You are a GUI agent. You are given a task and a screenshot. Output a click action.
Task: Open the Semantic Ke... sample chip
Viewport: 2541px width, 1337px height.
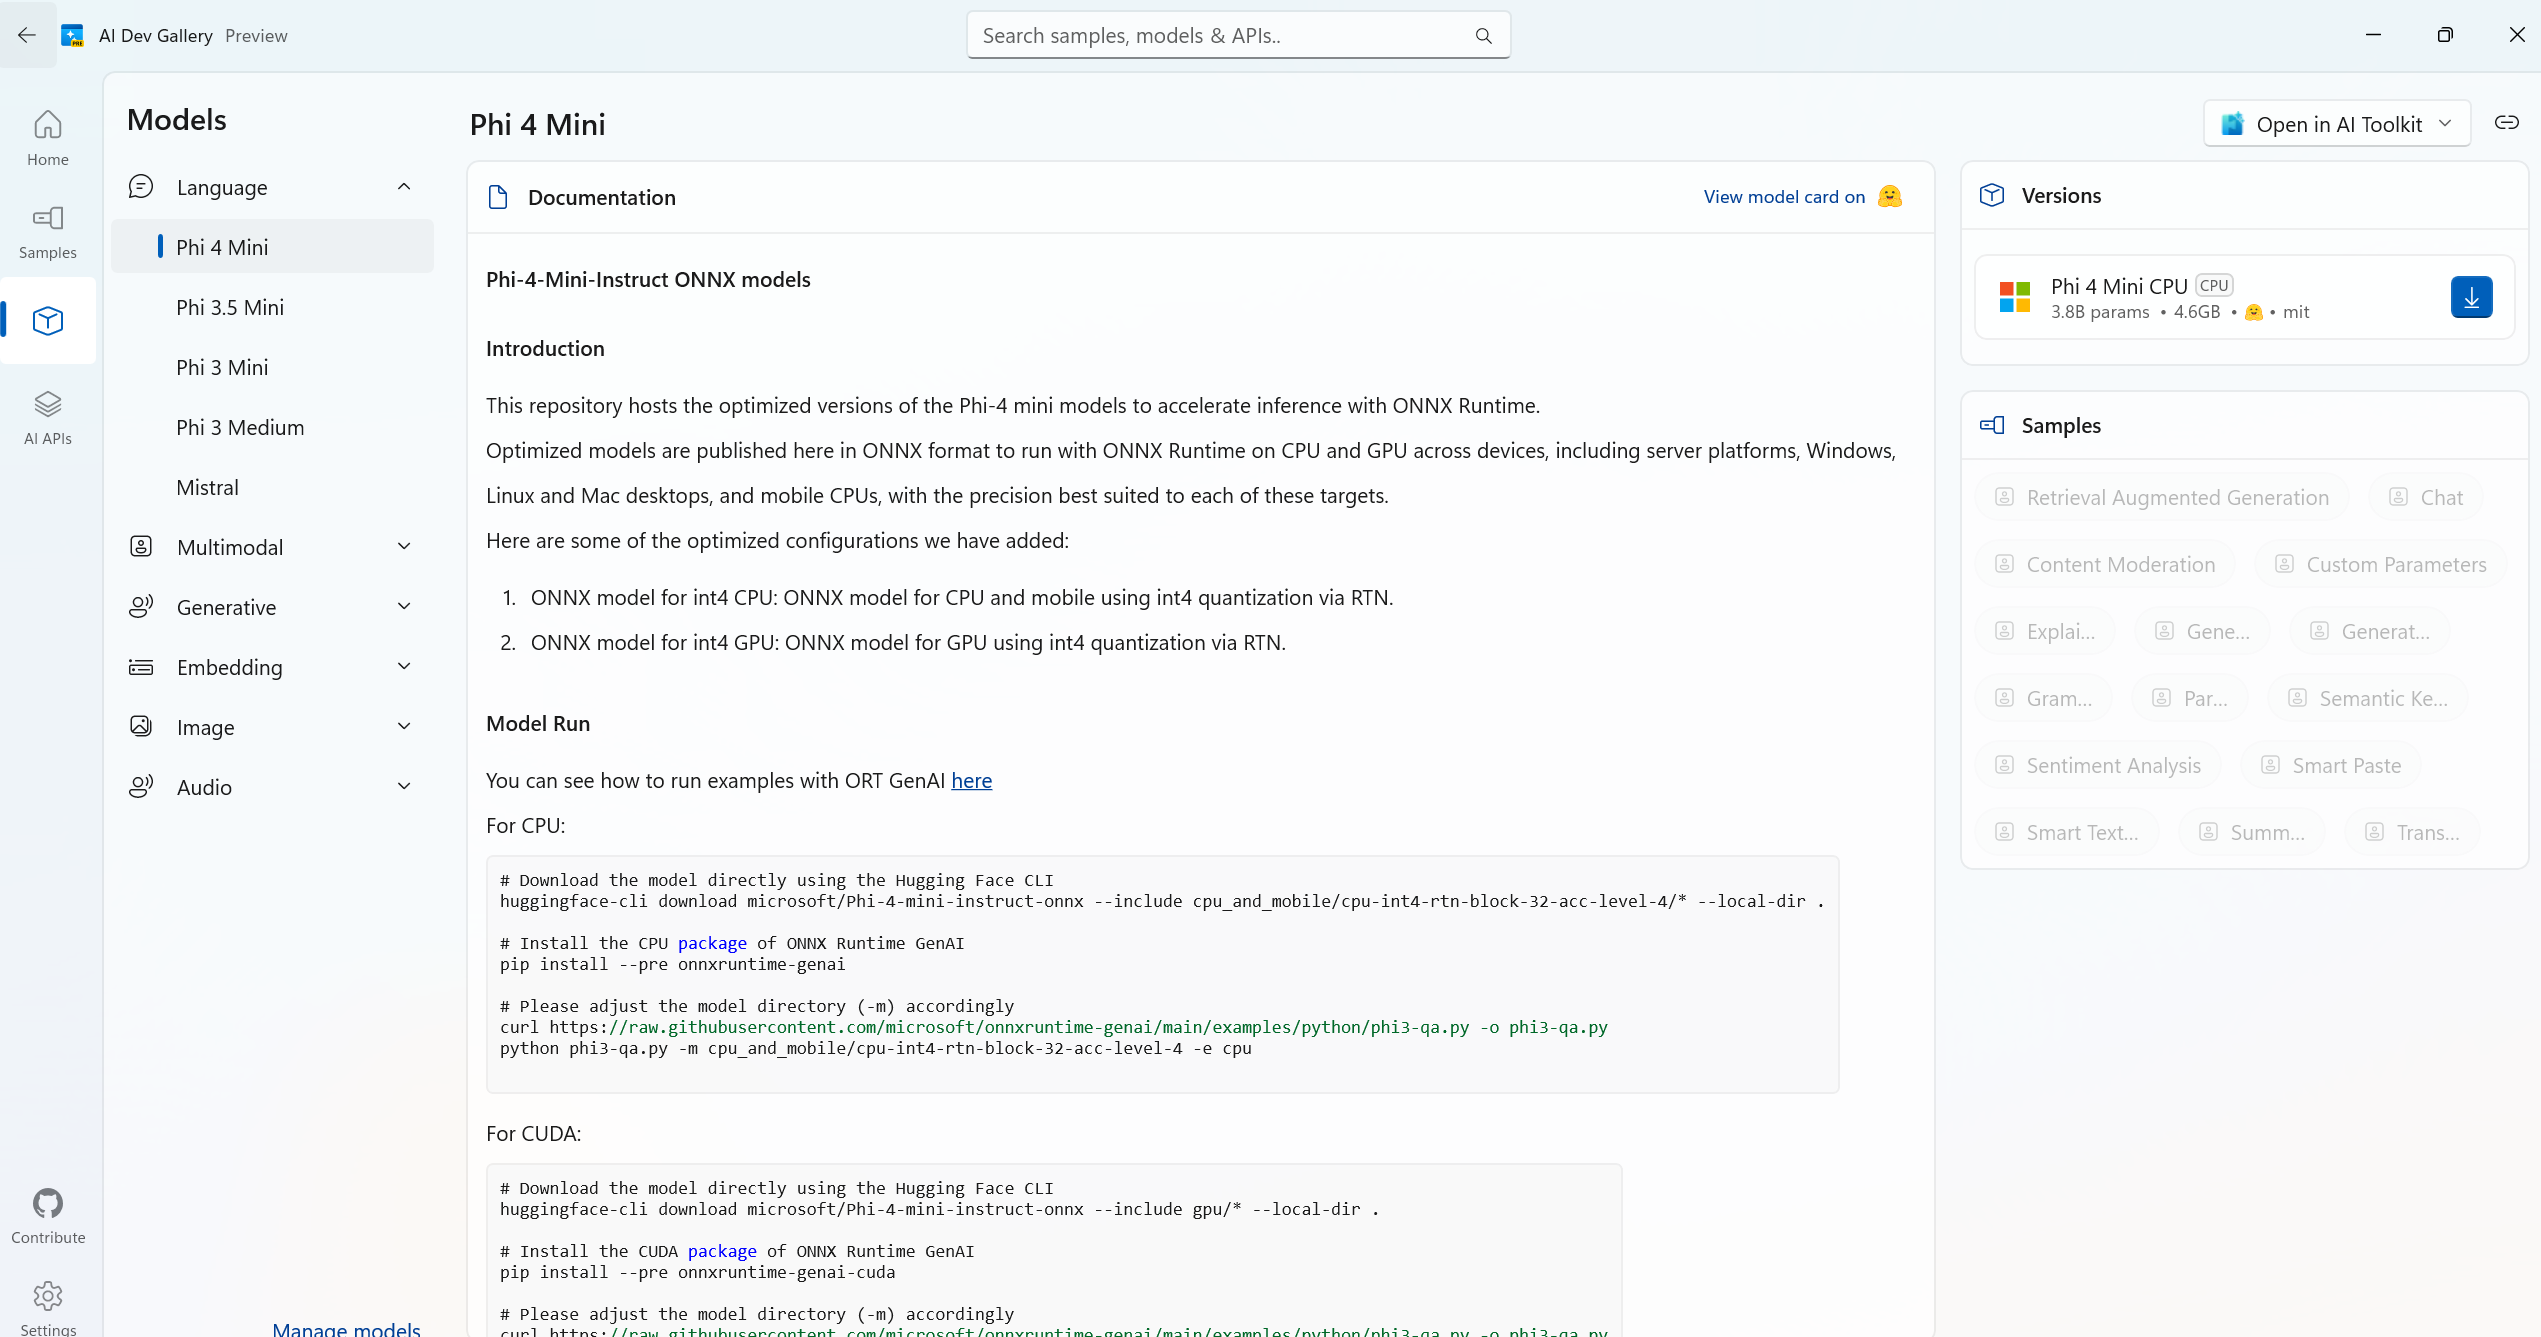click(2368, 698)
